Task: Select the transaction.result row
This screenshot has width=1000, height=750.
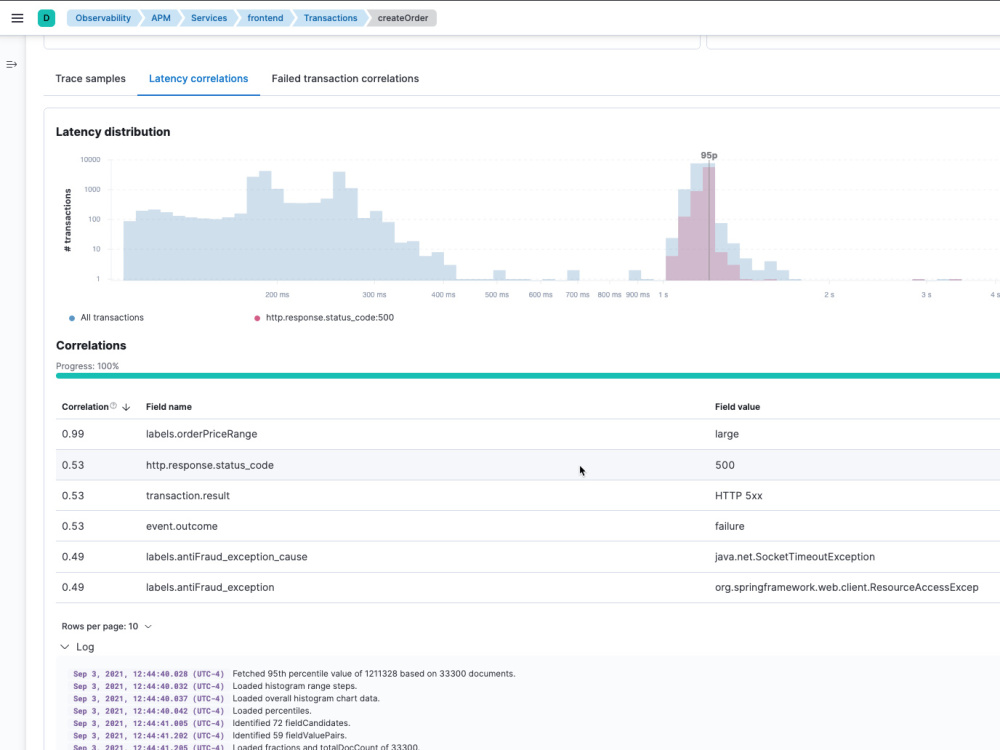Action: click(528, 496)
